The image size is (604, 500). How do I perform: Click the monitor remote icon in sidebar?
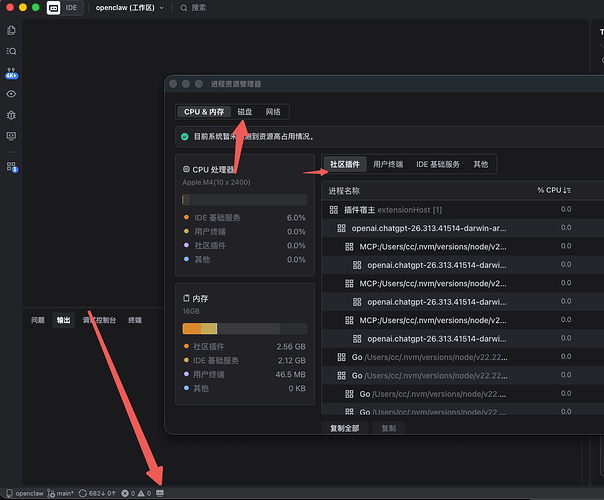coord(11,136)
